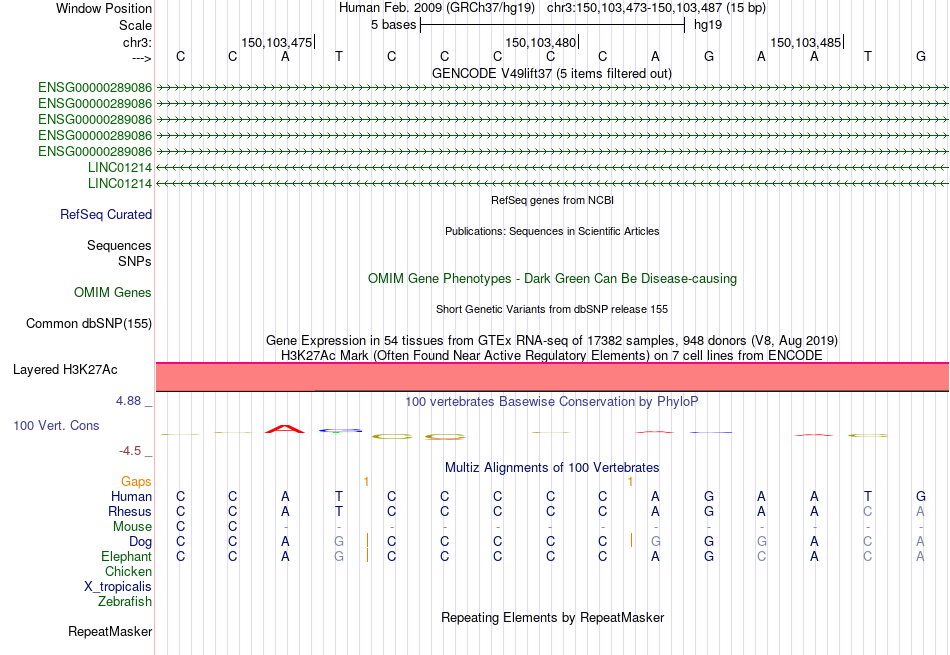The height and width of the screenshot is (655, 950).
Task: Open the GTEx Gene Expression in 54 tissues title
Action: [x=552, y=341]
